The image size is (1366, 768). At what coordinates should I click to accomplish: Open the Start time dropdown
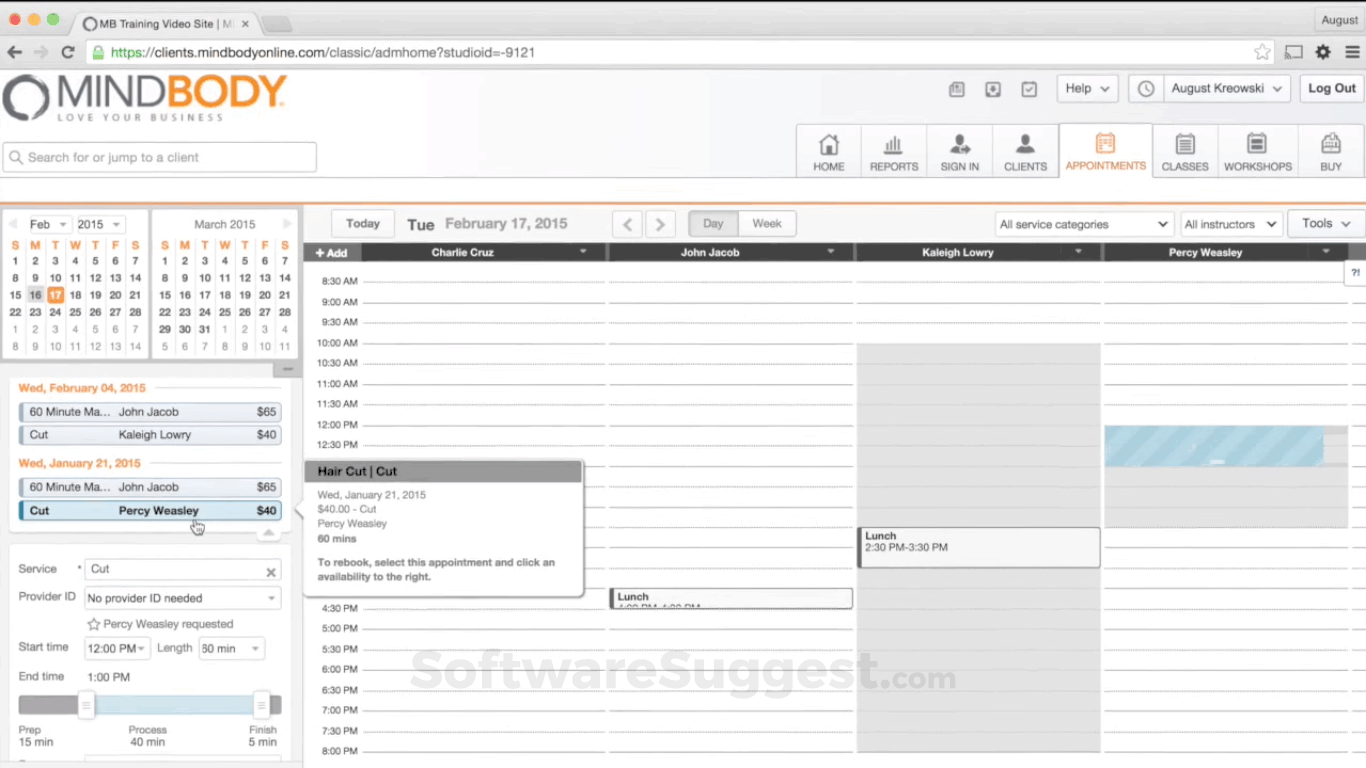coord(117,649)
